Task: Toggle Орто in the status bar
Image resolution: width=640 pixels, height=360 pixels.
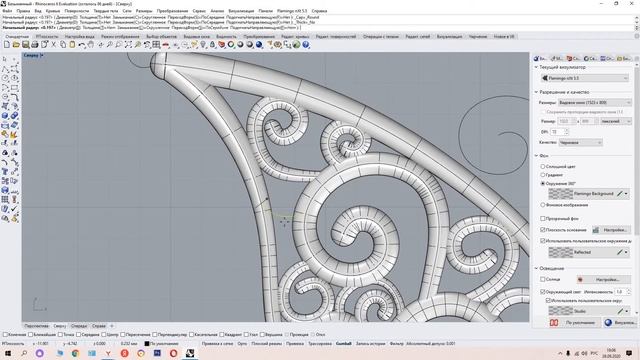Action: point(242,344)
